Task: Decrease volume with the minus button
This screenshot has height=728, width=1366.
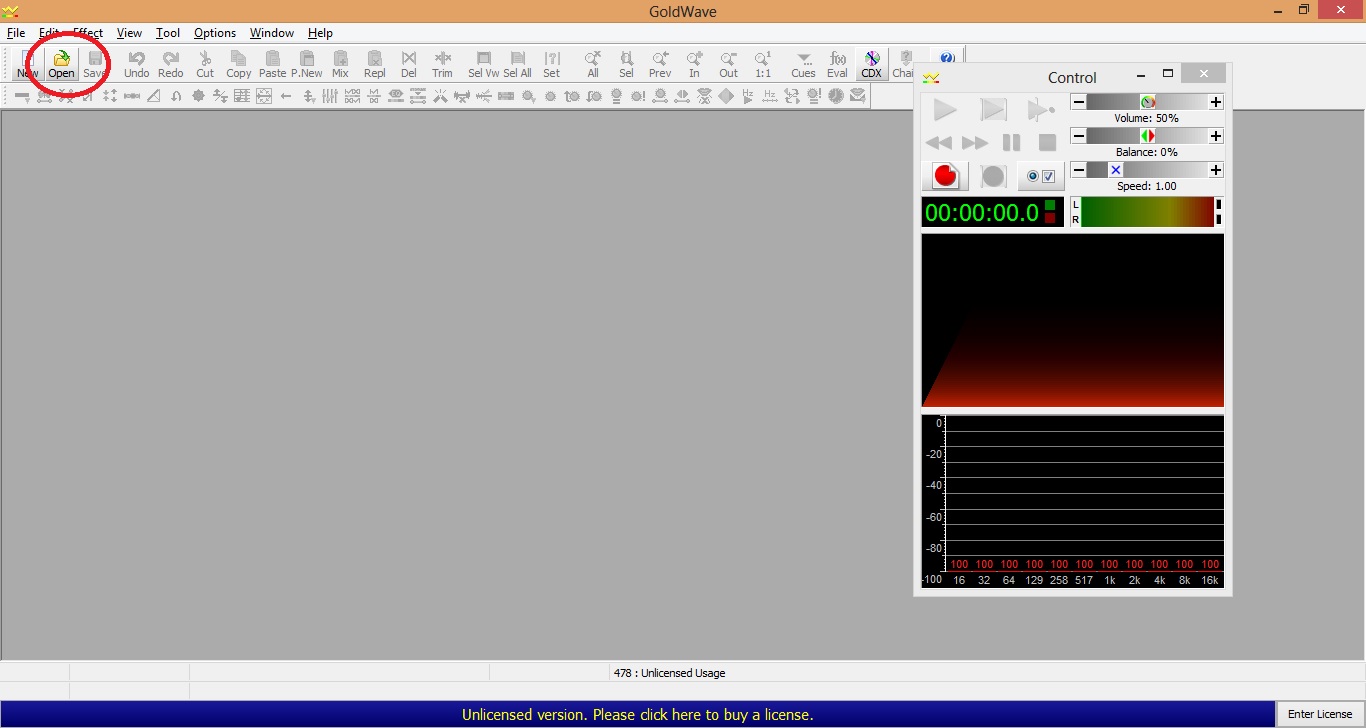Action: [x=1078, y=102]
